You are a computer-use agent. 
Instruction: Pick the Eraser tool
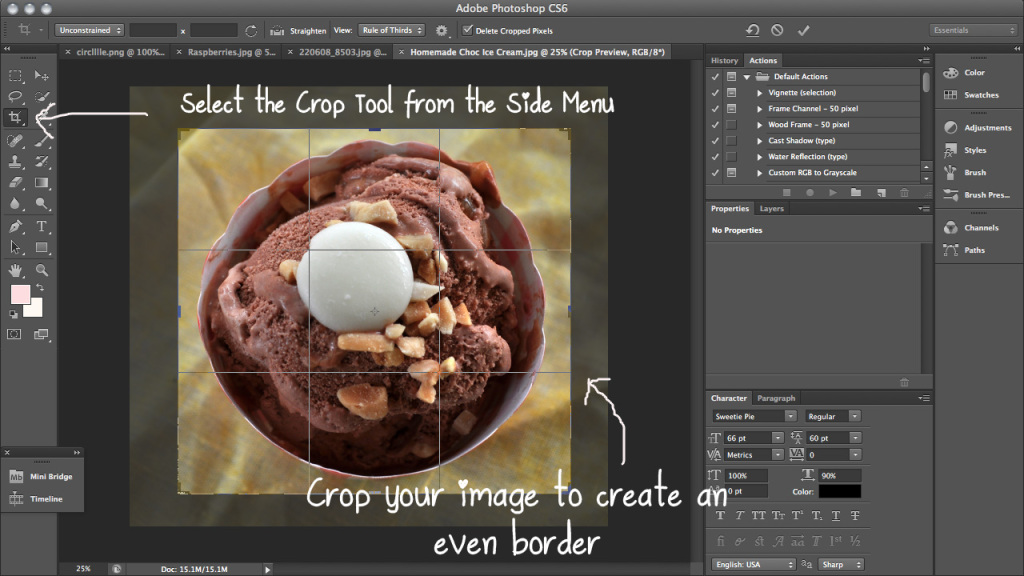pos(16,183)
